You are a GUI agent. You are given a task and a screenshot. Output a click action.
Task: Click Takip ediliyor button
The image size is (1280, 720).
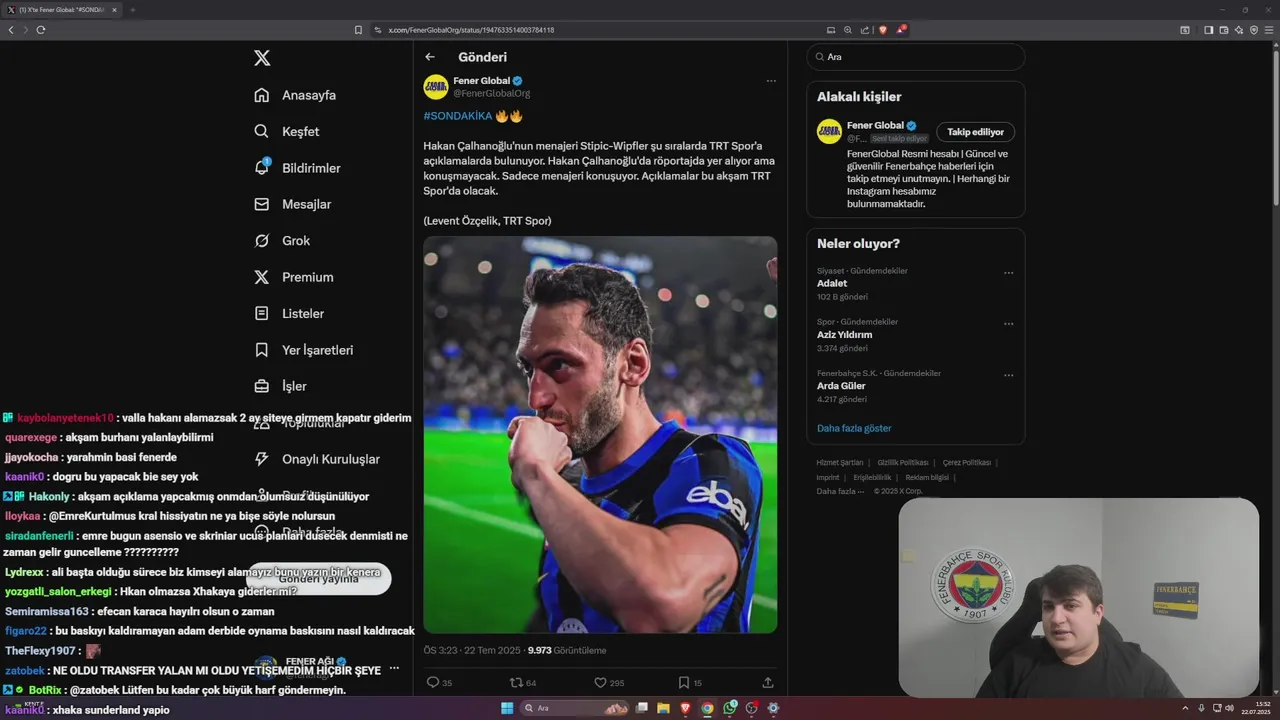coord(975,132)
